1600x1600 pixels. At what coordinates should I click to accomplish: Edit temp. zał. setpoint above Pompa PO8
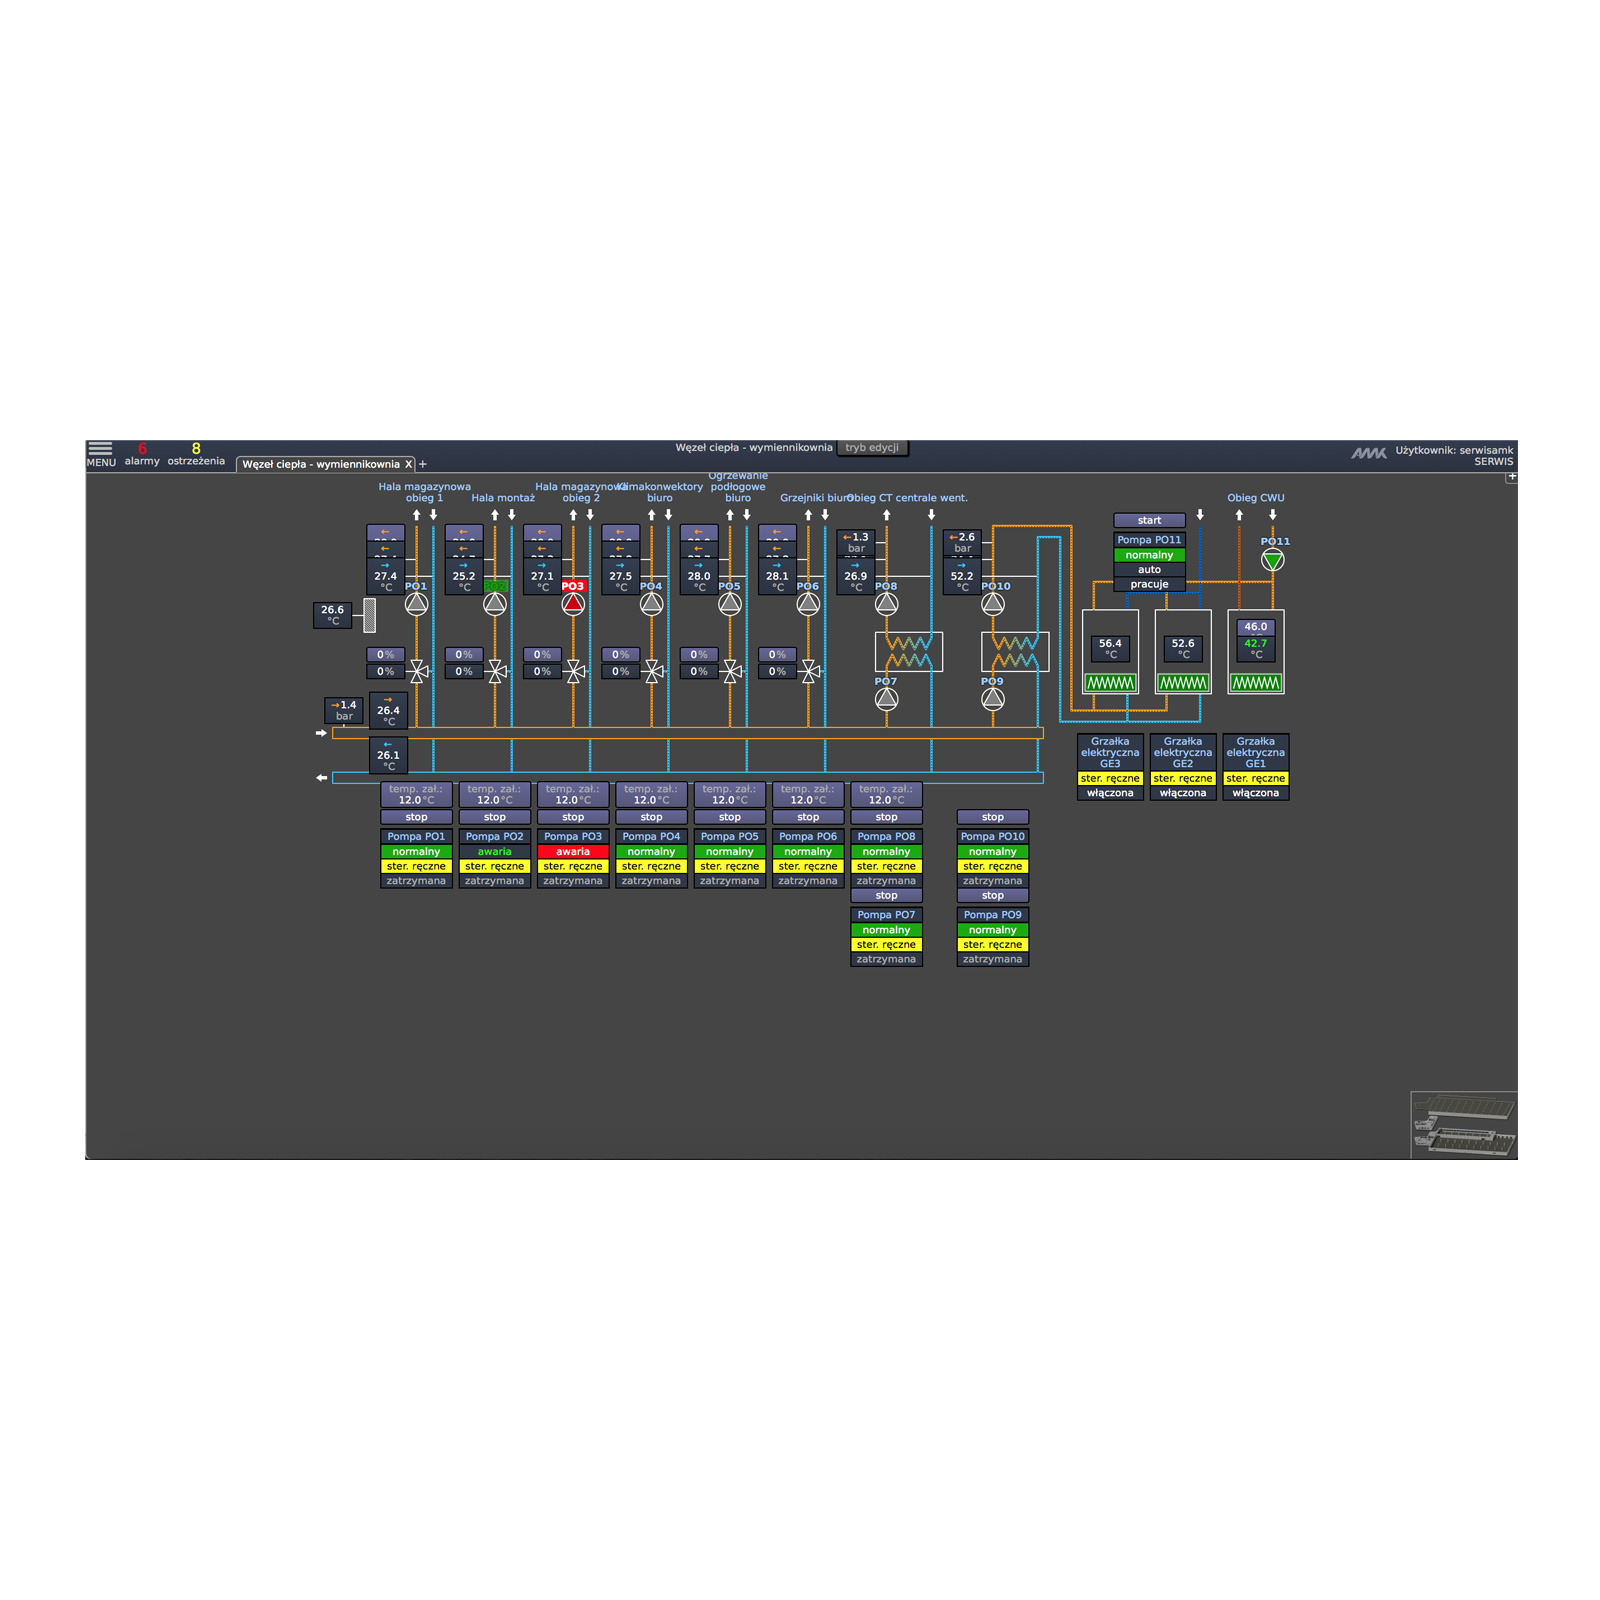[886, 795]
